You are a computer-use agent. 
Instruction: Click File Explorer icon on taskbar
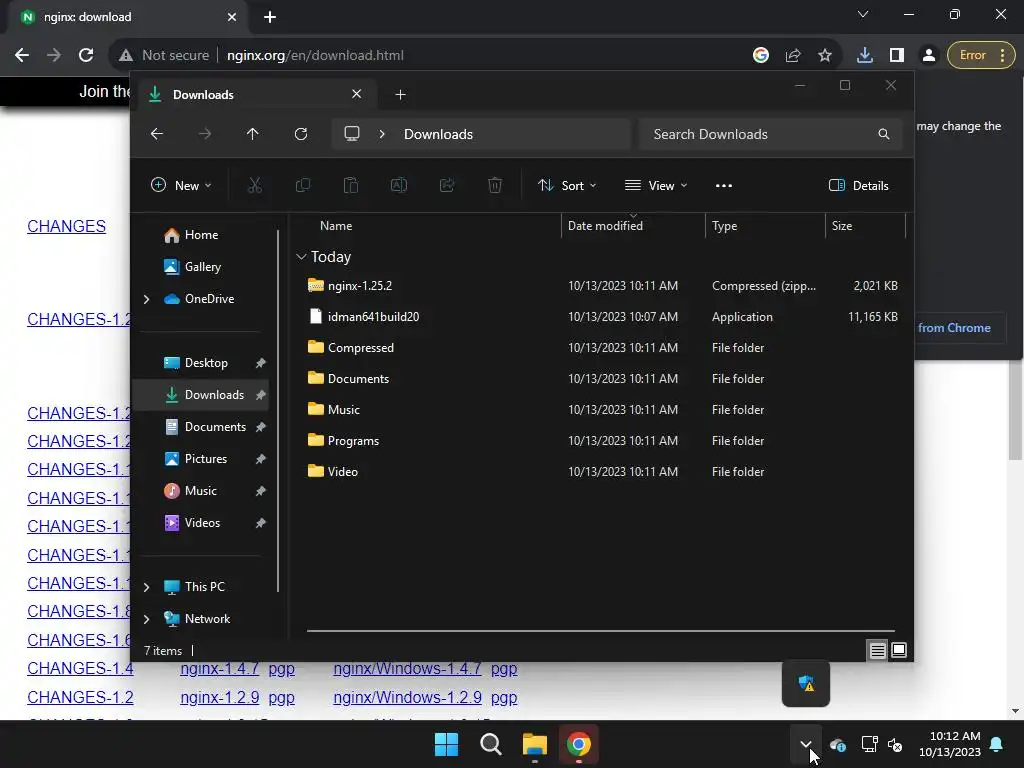point(534,744)
